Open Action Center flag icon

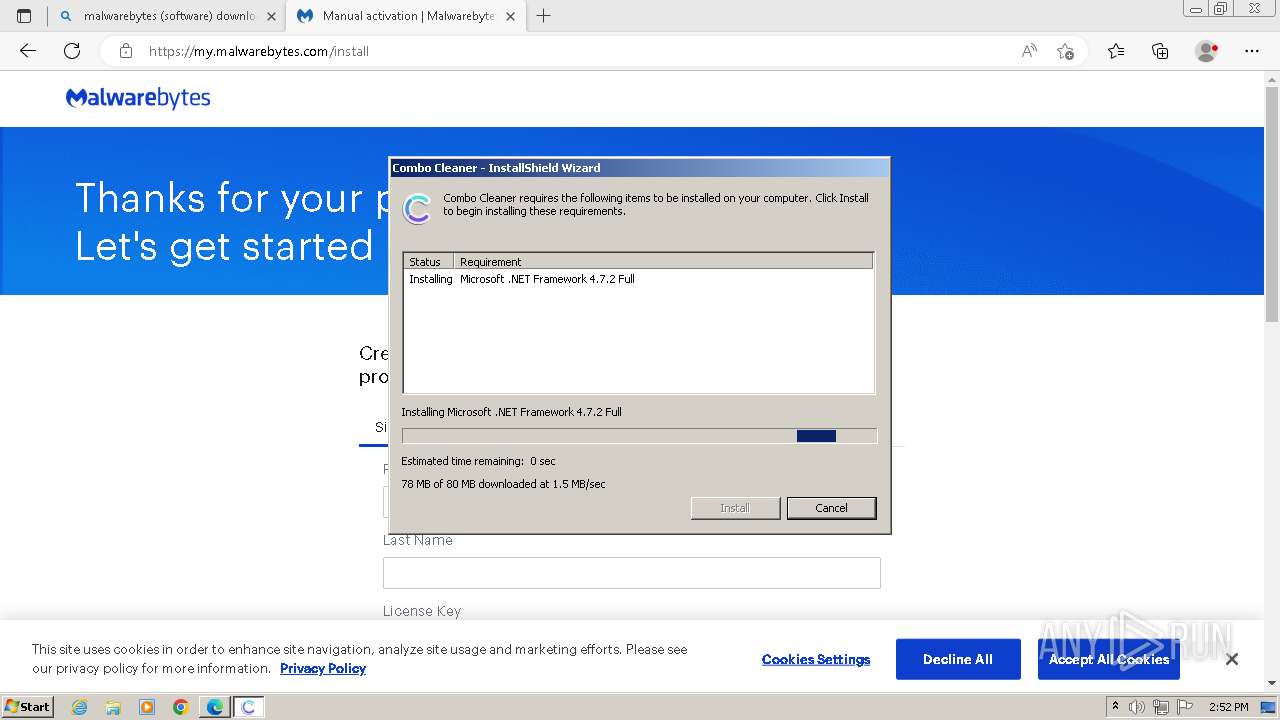(1184, 707)
